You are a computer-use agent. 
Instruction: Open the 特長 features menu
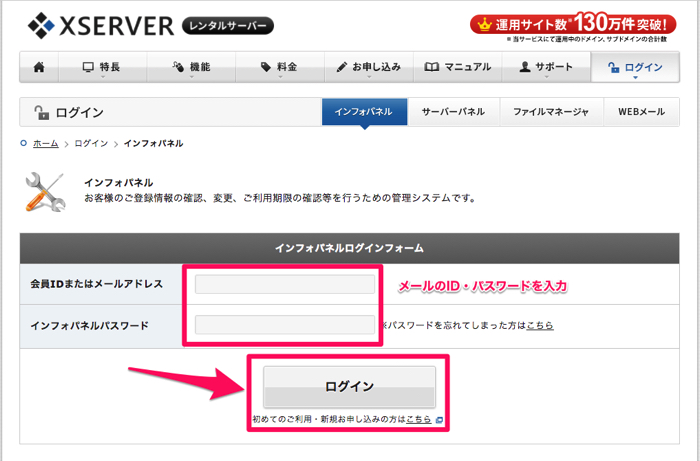tap(103, 67)
